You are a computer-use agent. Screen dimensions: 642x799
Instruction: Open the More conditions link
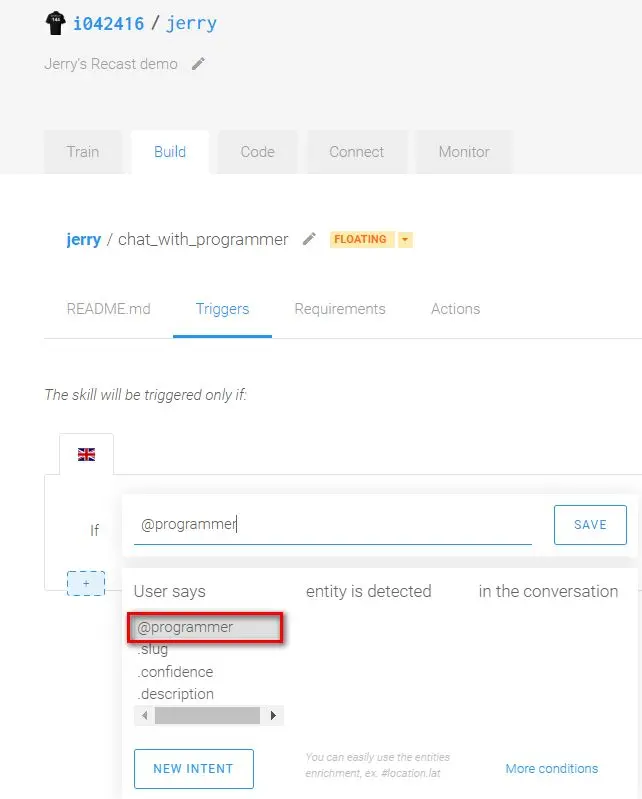tap(551, 768)
